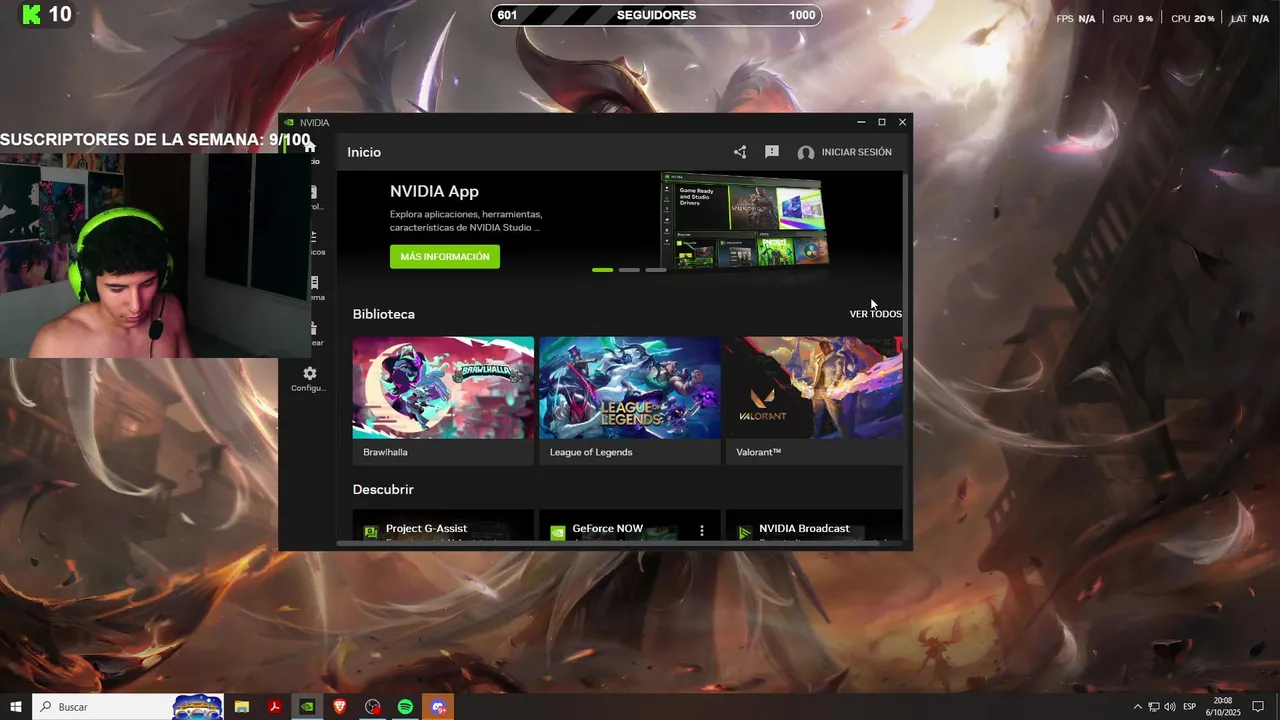1280x720 pixels.
Task: Click the Windows search box Buscar
Action: [x=102, y=707]
